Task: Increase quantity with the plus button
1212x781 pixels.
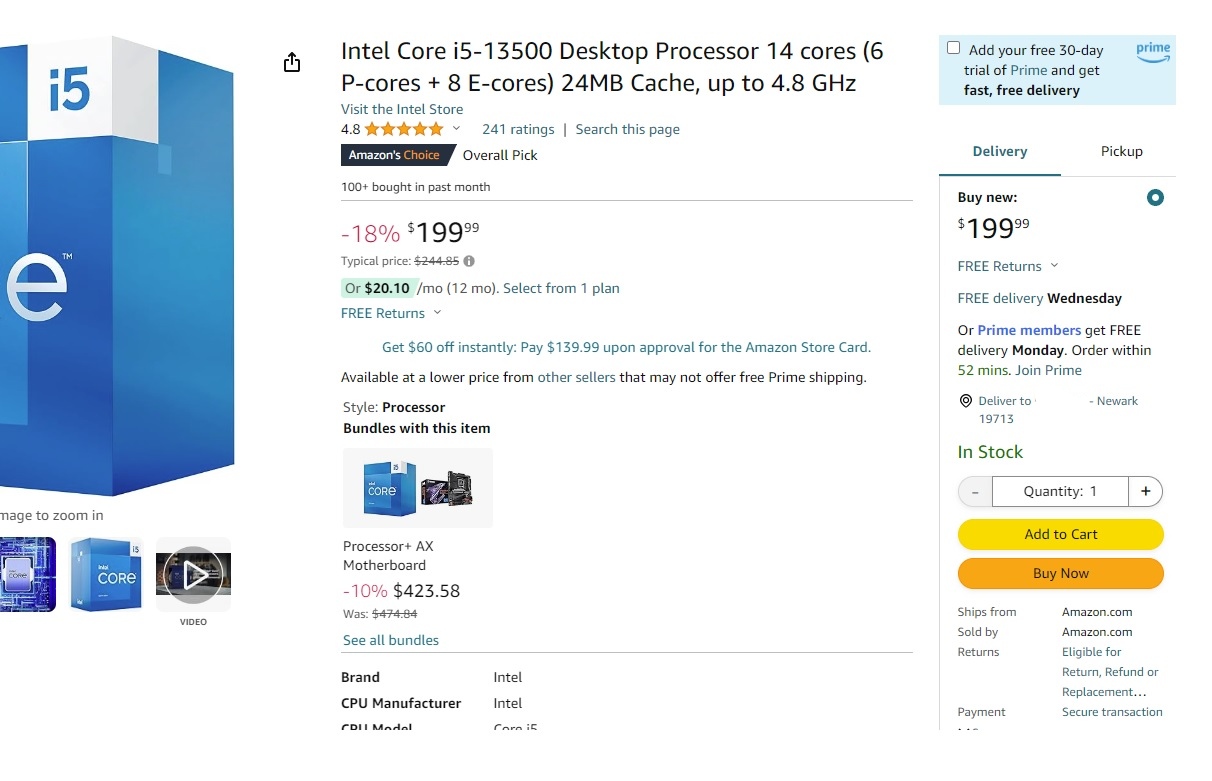Action: (x=1145, y=491)
